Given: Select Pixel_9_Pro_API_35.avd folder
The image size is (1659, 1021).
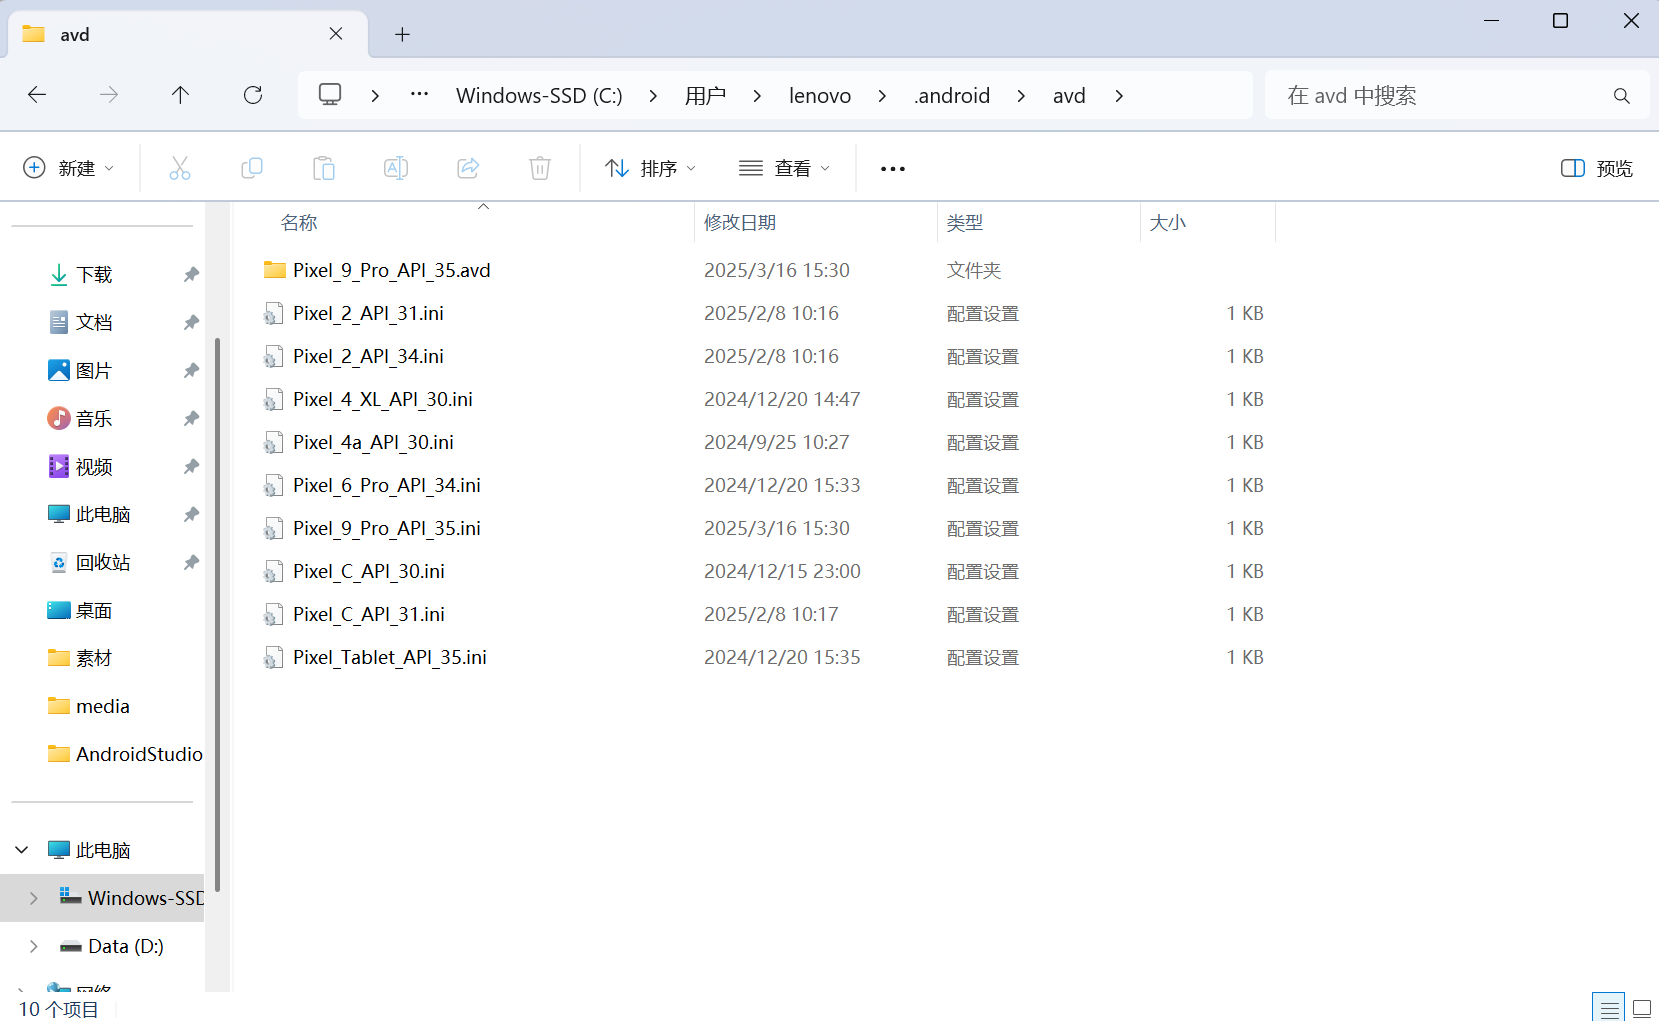Looking at the screenshot, I should [x=392, y=270].
